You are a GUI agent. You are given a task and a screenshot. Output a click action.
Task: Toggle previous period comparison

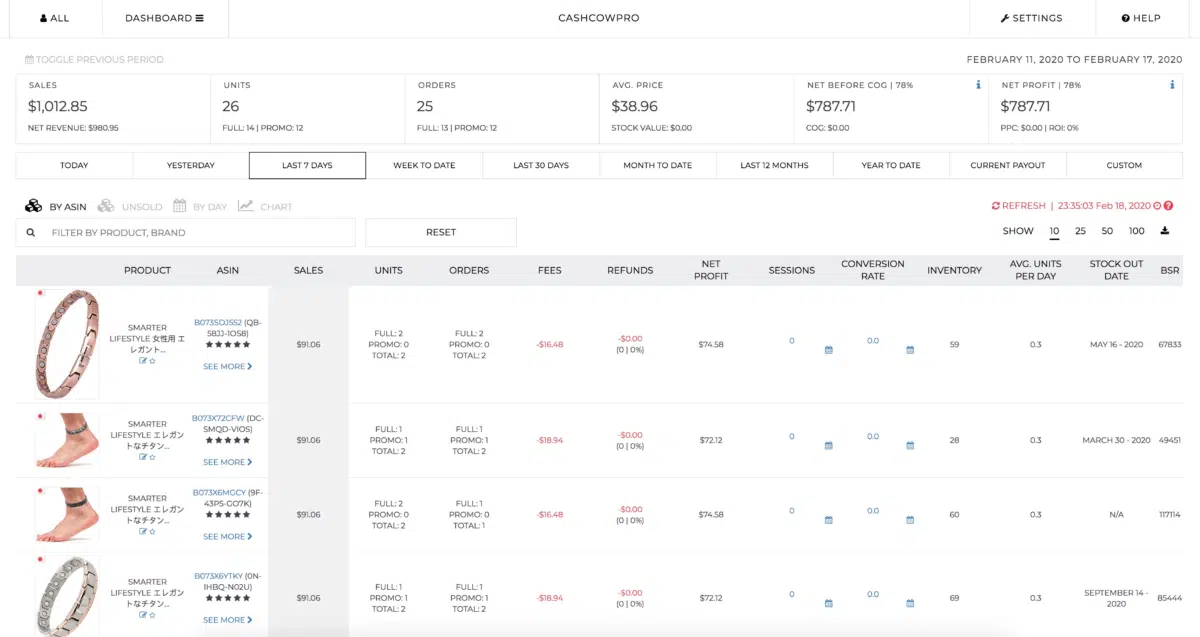pos(94,60)
